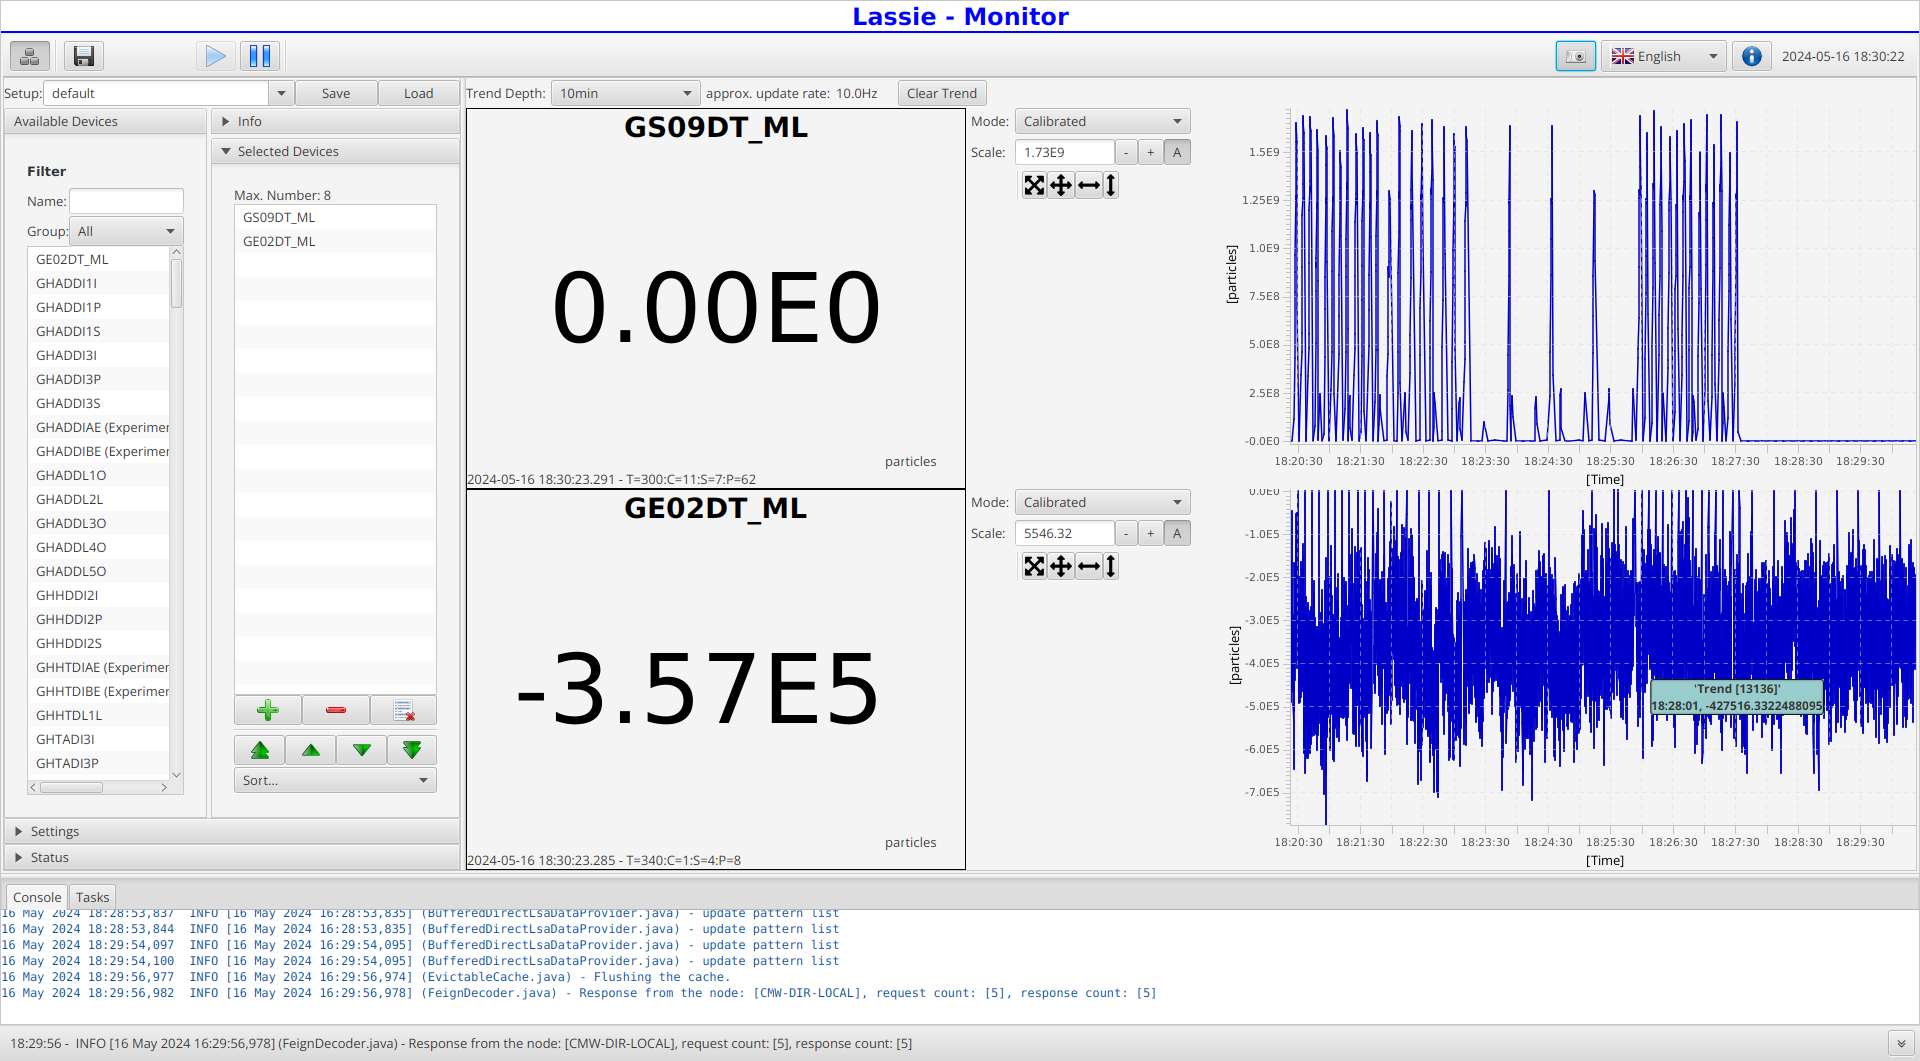Decrease the GS09DT_ML scale with the minus button
This screenshot has height=1061, width=1920.
[1126, 152]
